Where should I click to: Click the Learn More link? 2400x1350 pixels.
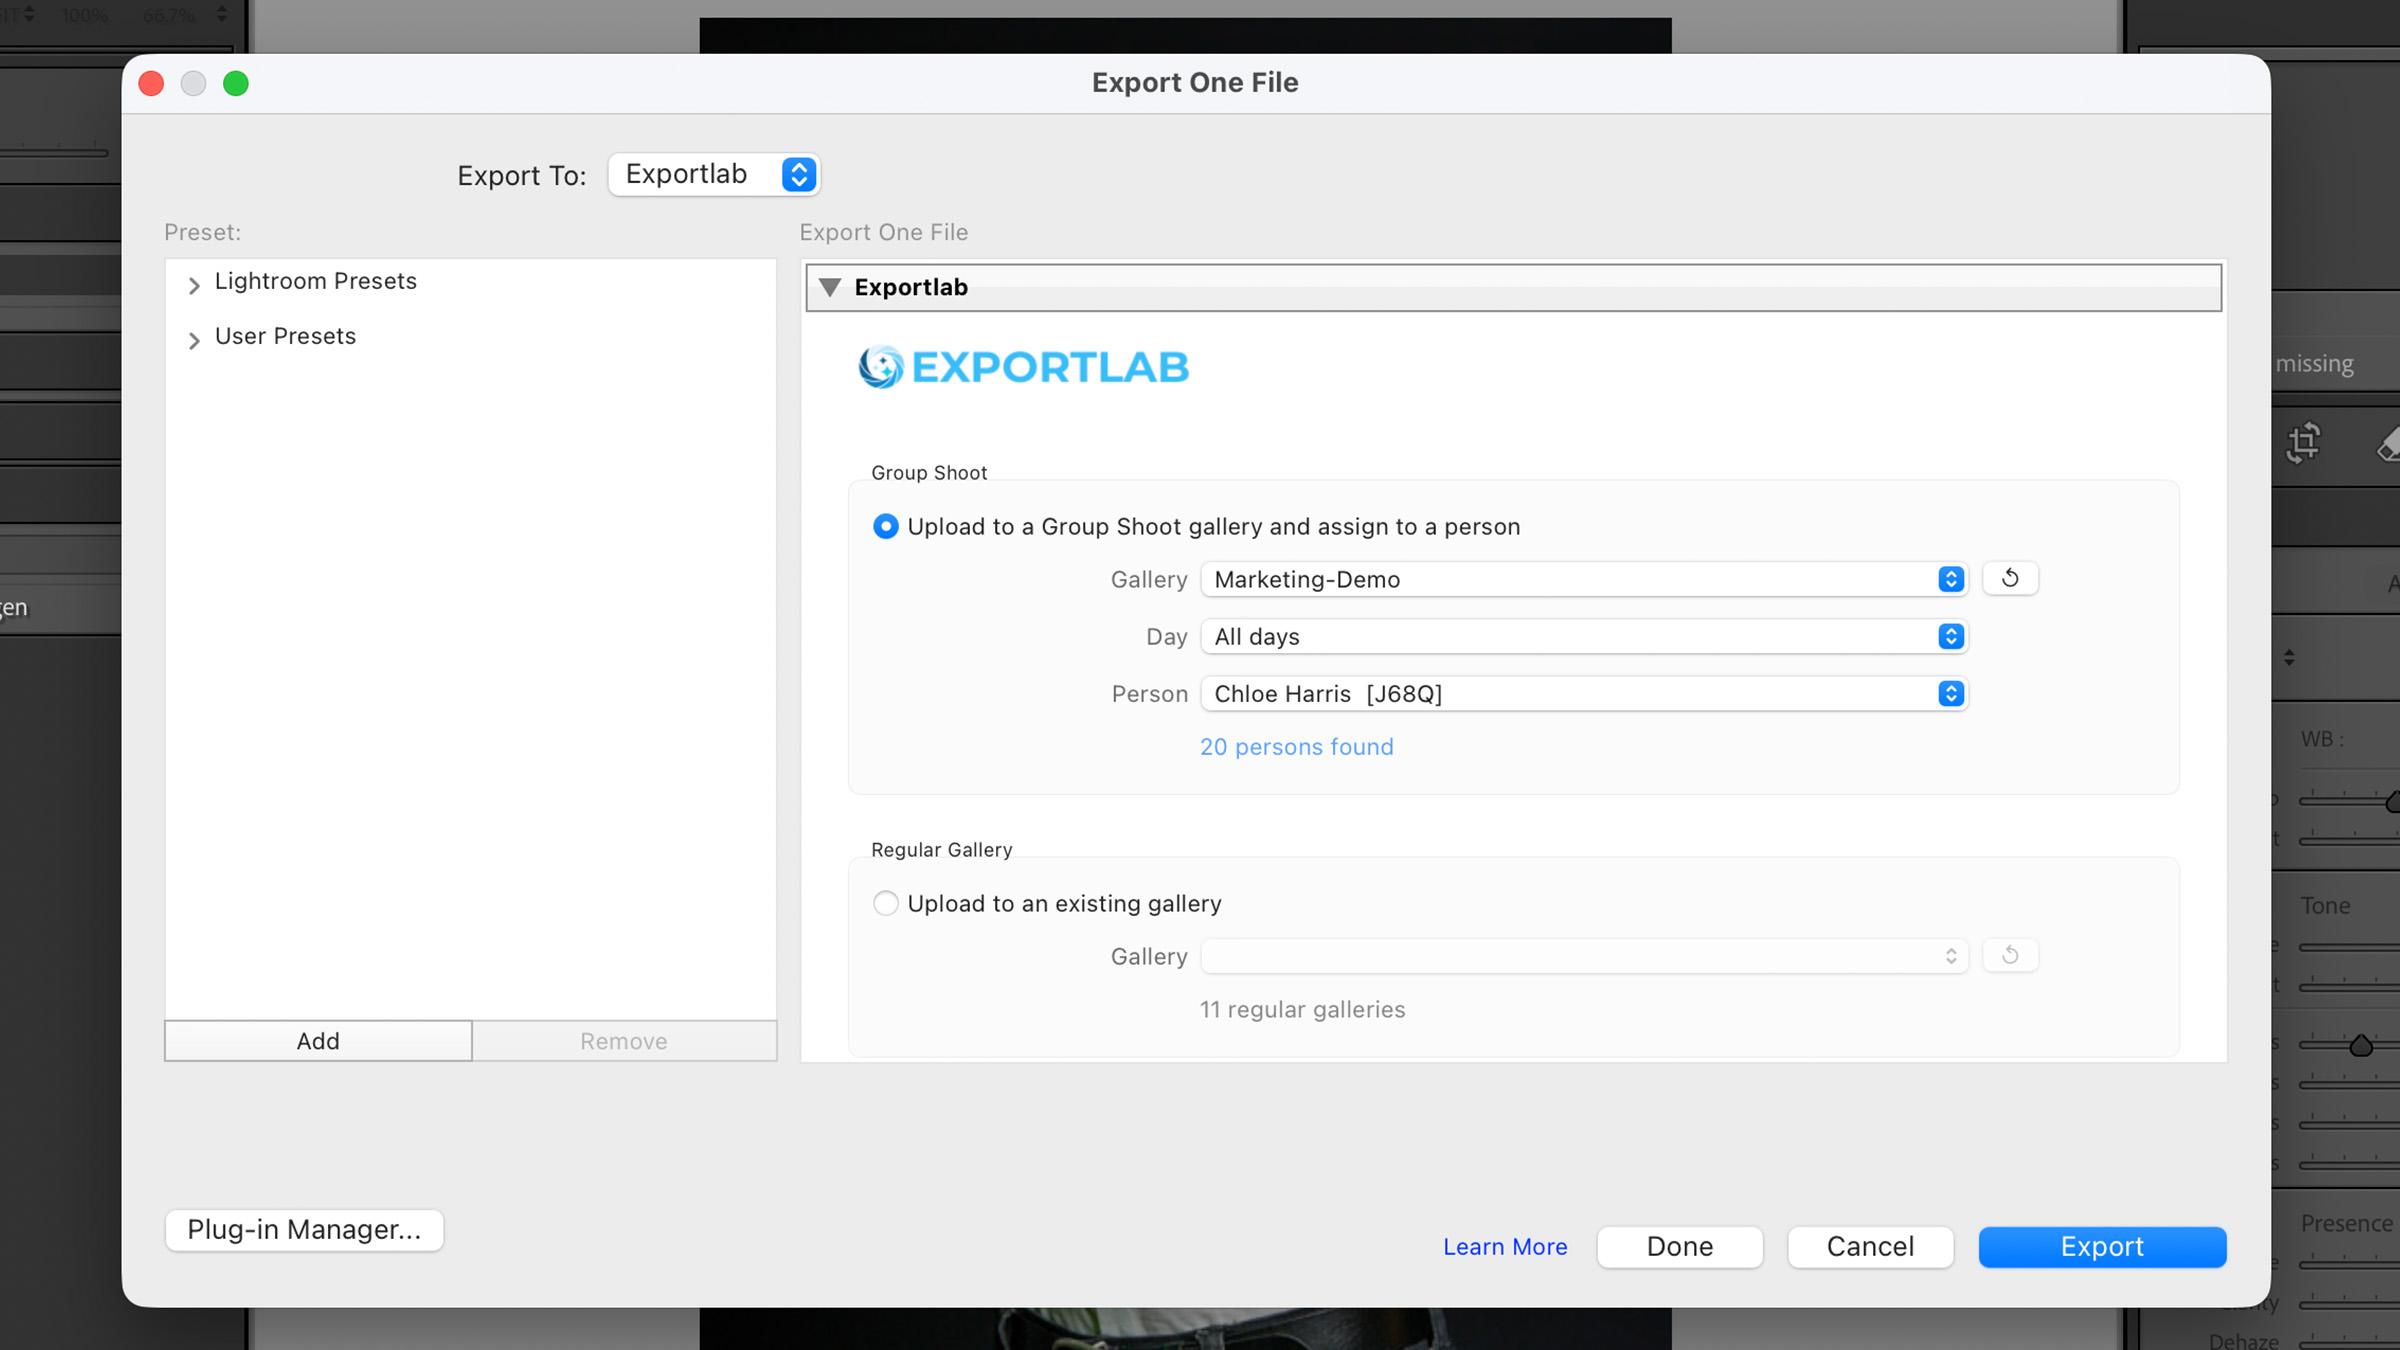pos(1505,1247)
